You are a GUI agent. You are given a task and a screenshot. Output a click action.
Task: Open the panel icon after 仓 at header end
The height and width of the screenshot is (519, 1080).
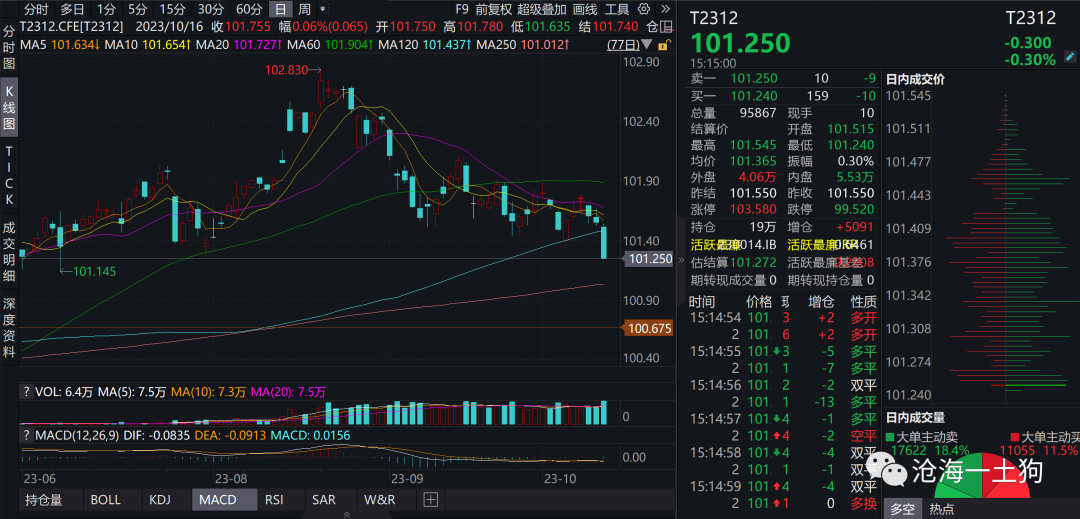point(668,27)
